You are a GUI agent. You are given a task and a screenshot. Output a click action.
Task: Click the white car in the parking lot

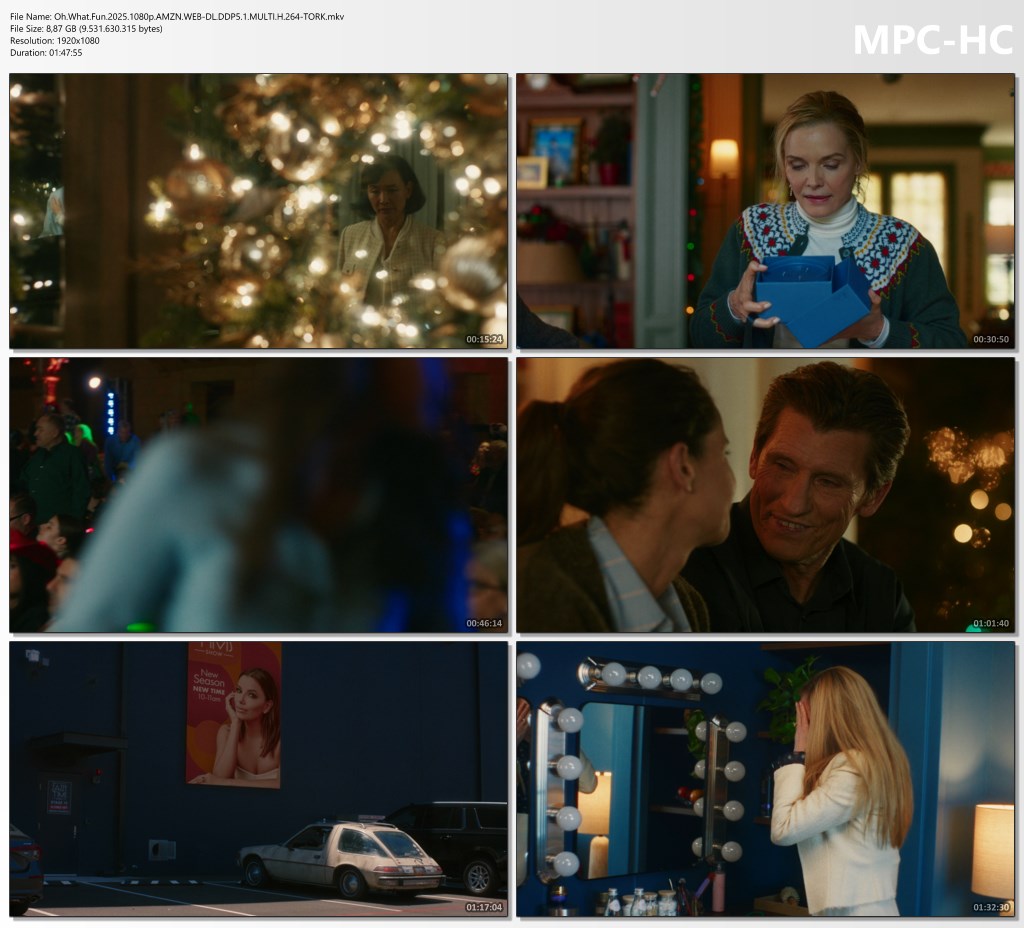(340, 855)
